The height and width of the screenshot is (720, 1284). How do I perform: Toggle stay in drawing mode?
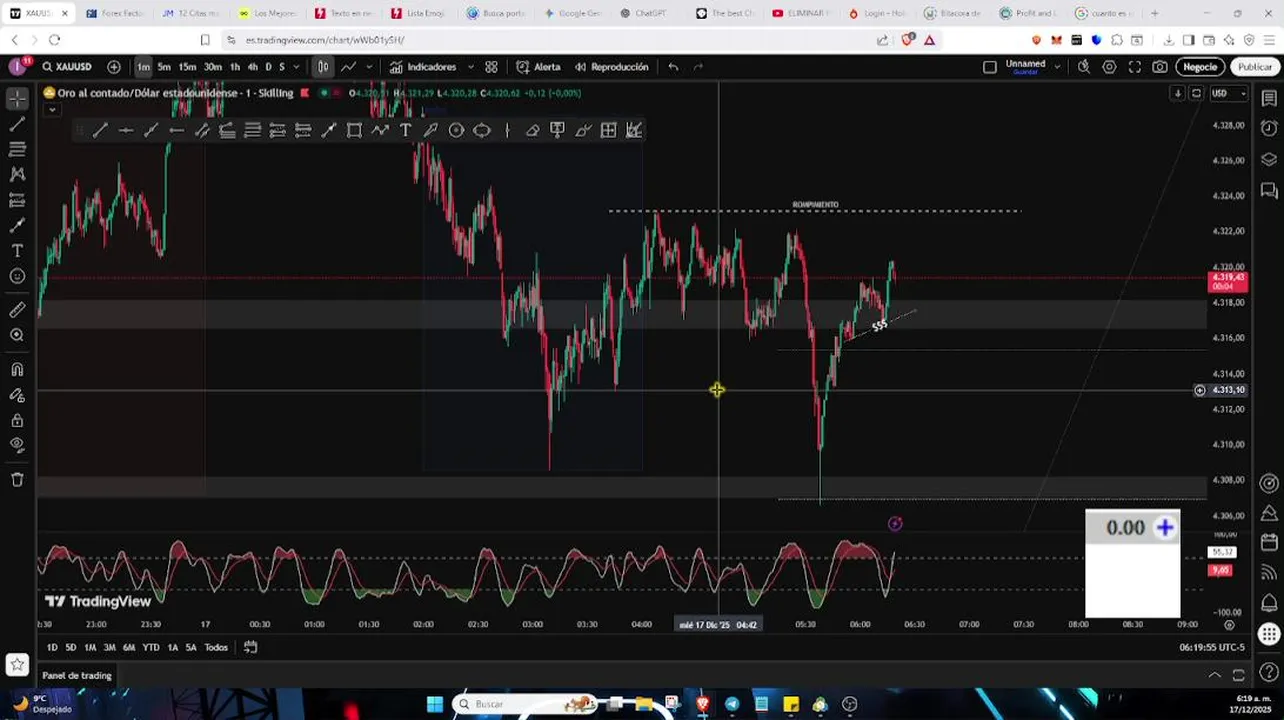17,395
